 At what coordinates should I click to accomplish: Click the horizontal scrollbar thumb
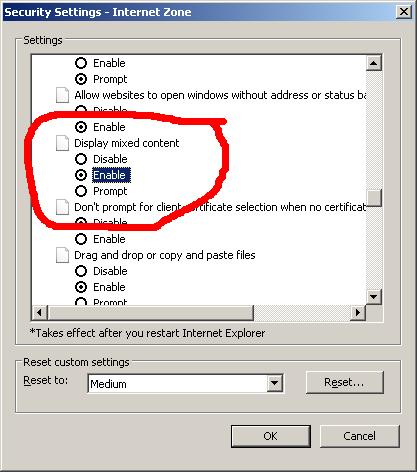151,313
